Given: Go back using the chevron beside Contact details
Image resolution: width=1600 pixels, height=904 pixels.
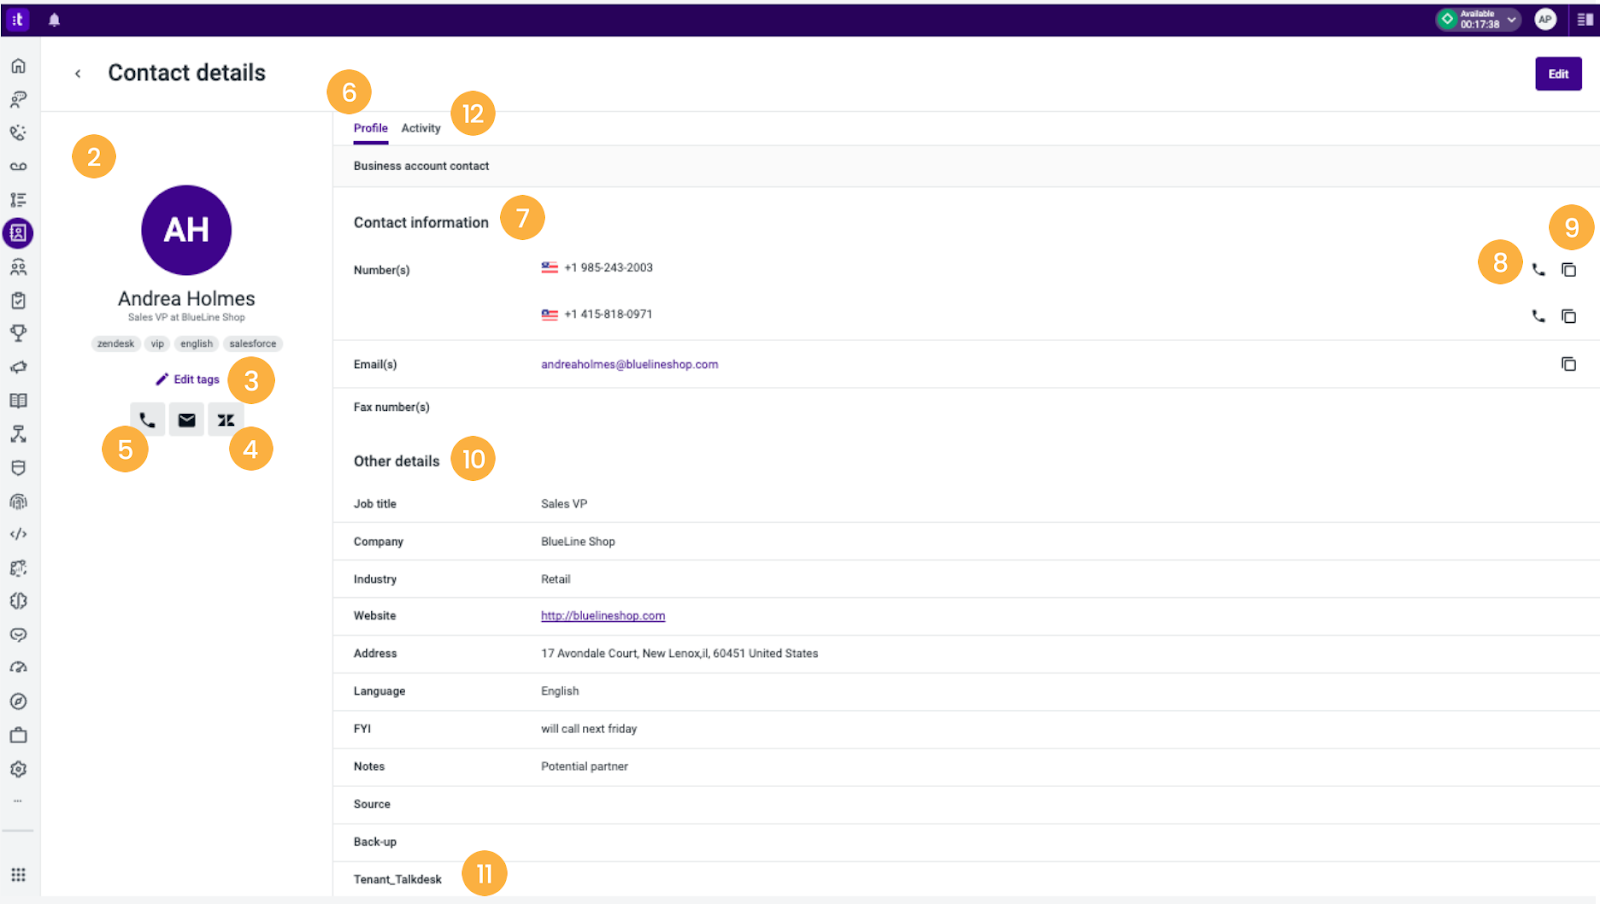Looking at the screenshot, I should coord(78,73).
